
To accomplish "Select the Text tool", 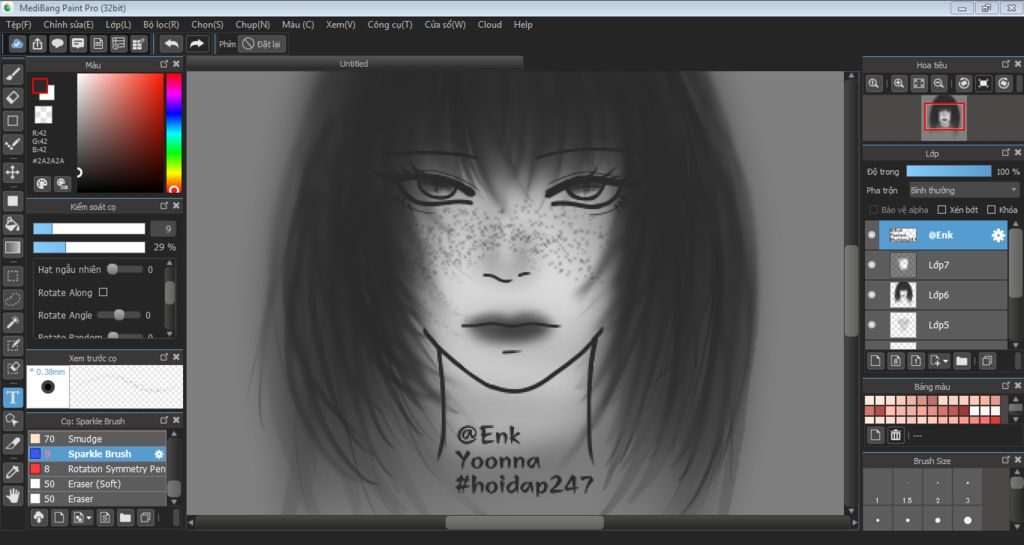I will [x=12, y=397].
